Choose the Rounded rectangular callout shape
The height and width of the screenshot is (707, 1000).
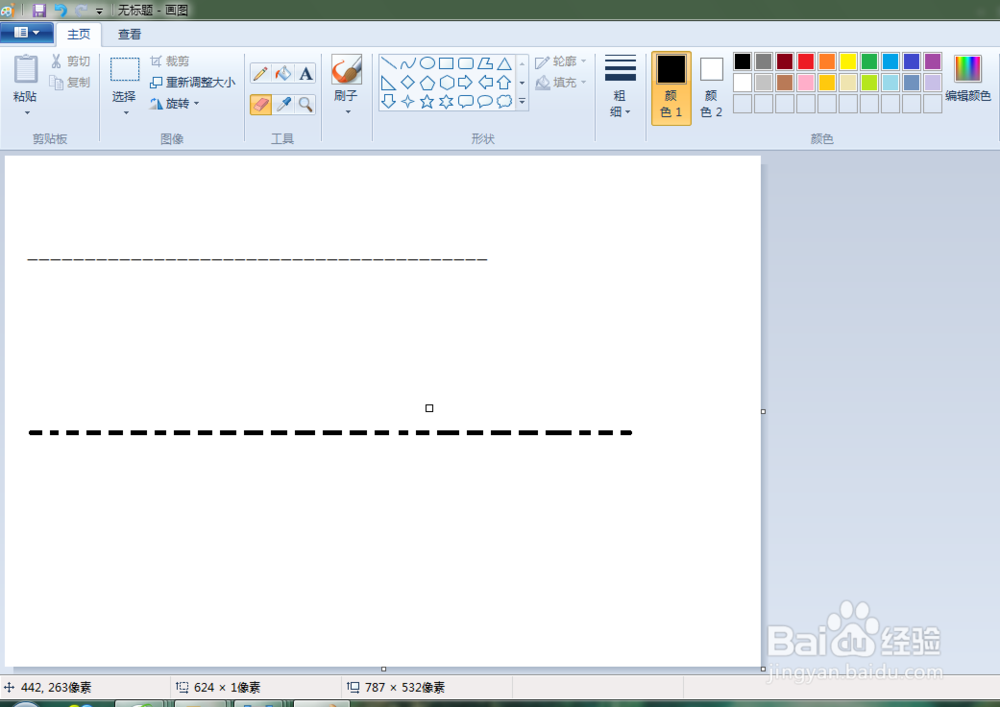[466, 101]
